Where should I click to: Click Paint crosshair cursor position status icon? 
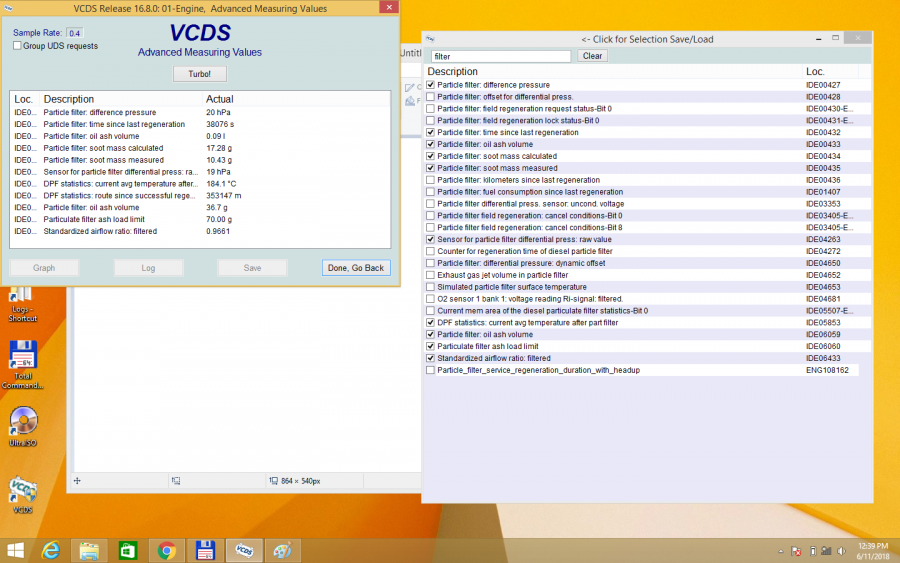77,481
